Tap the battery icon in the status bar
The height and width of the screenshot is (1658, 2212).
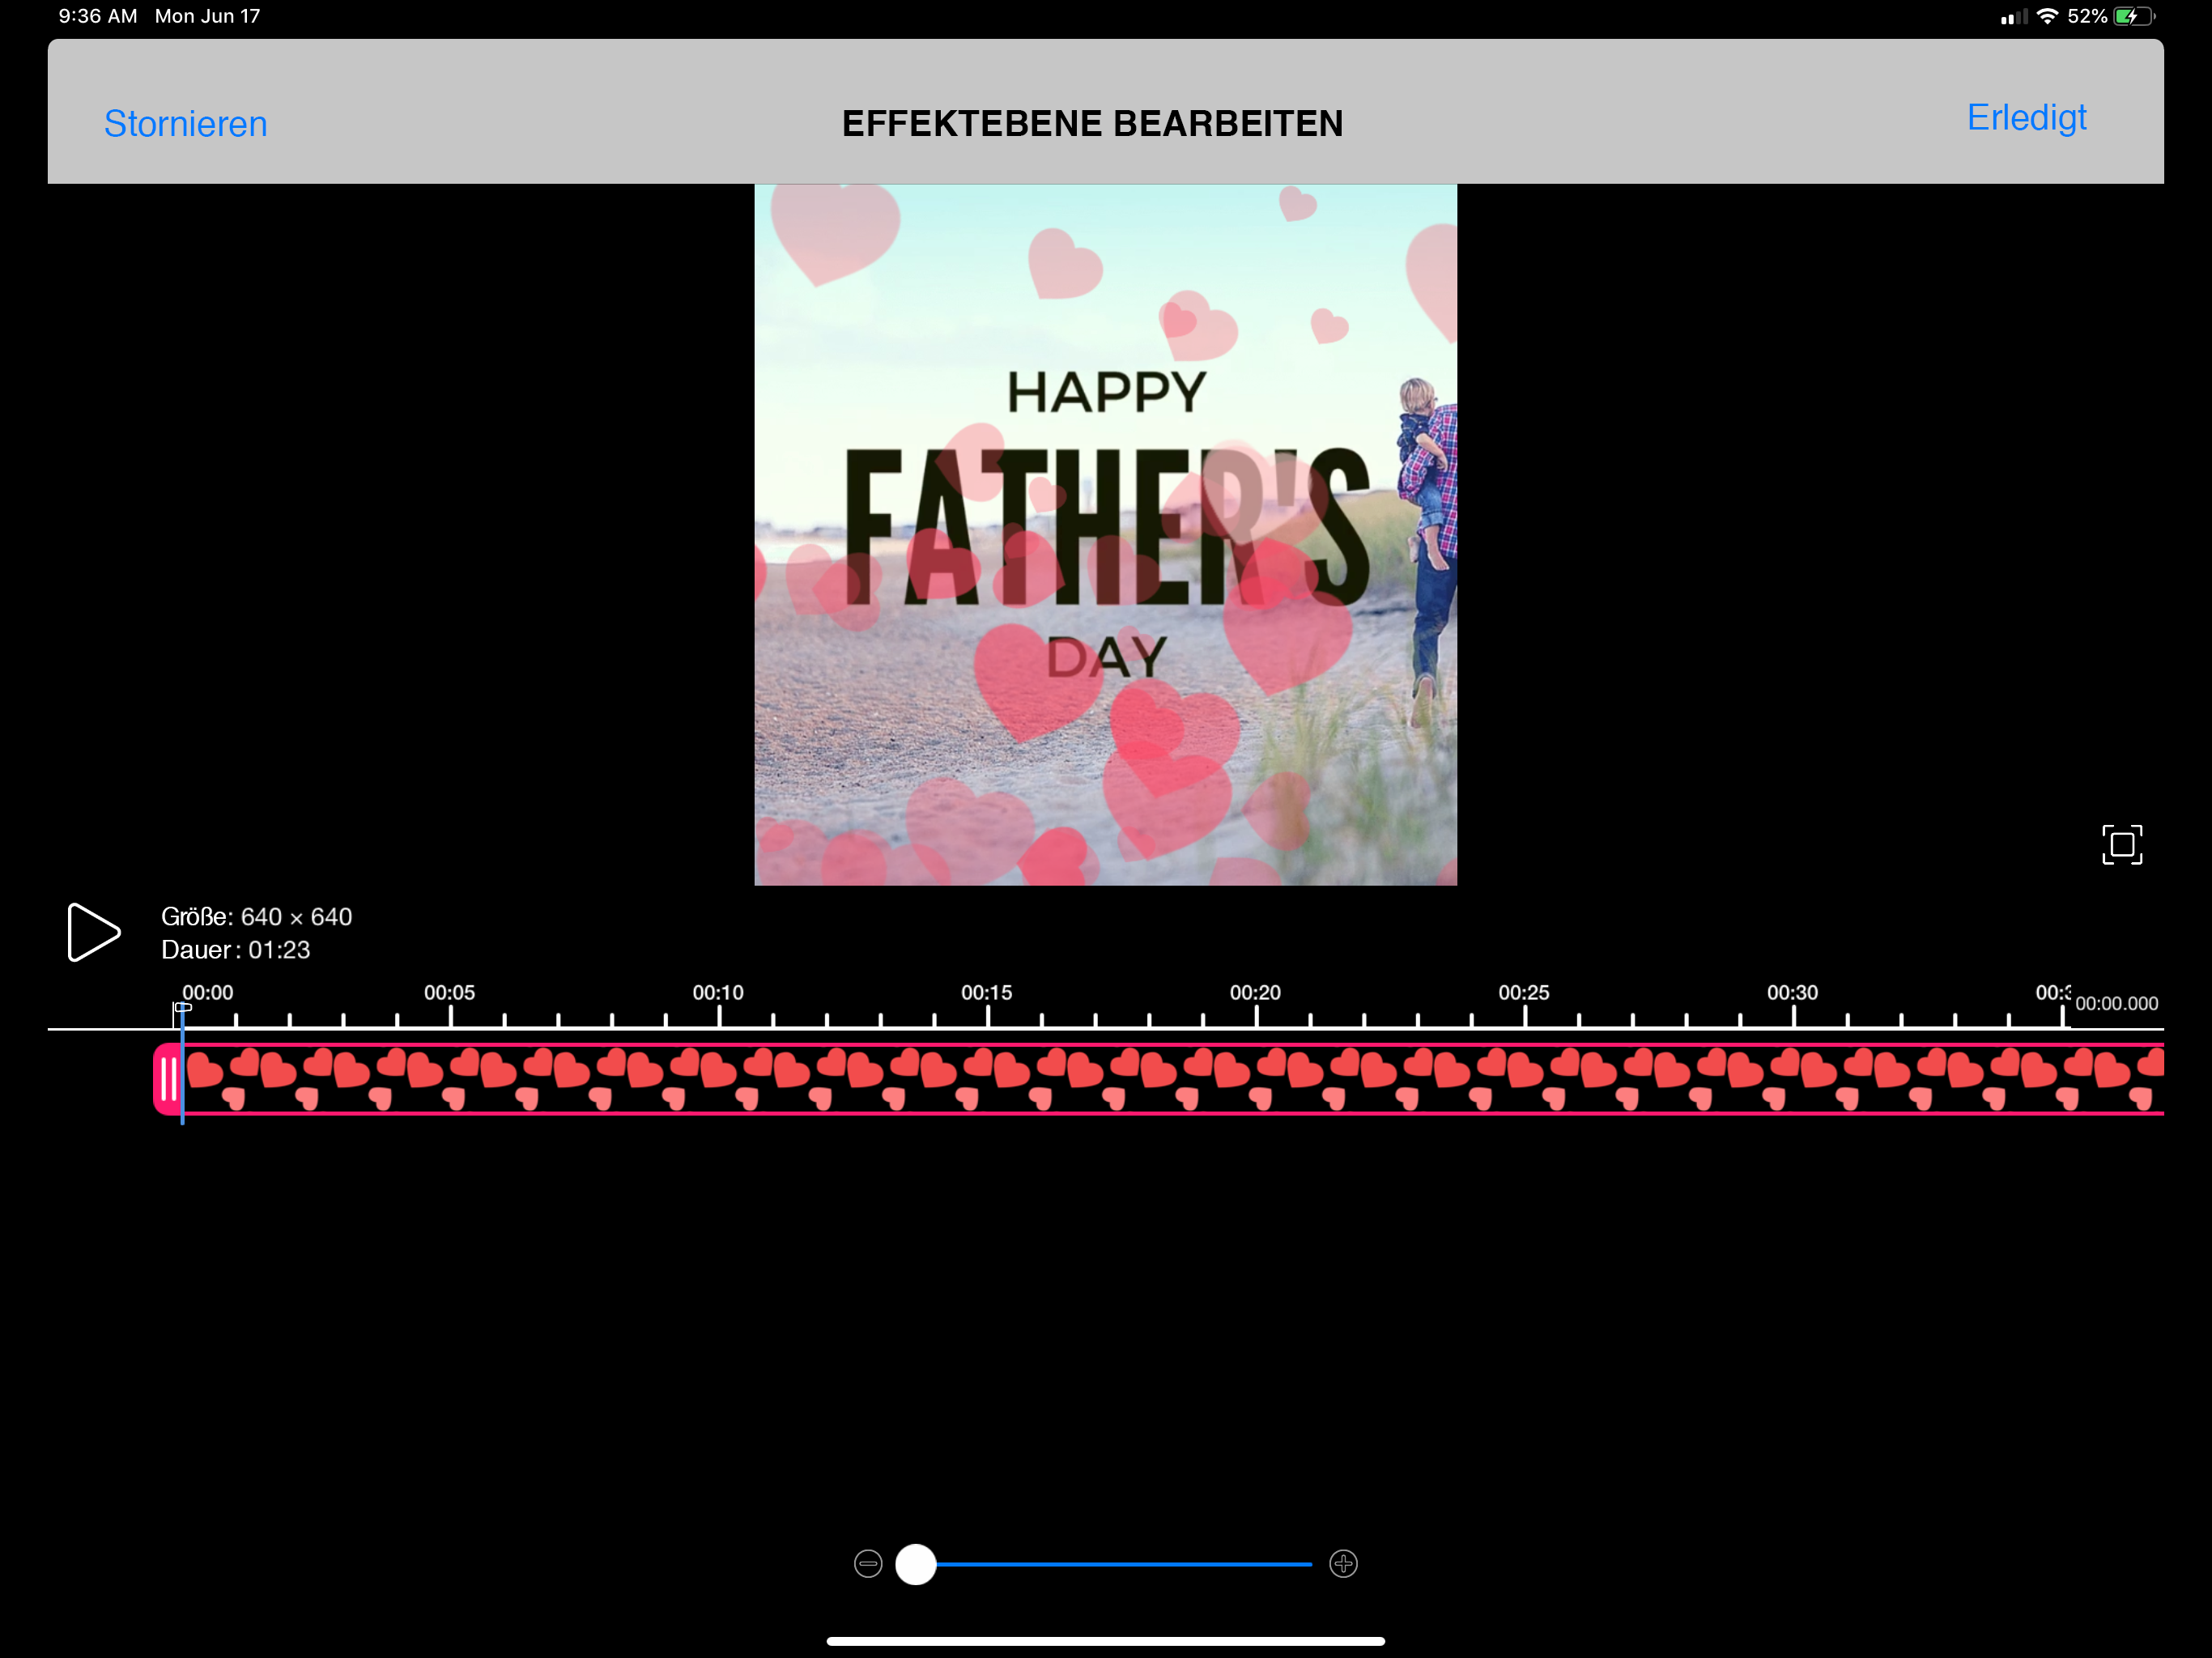tap(2133, 16)
